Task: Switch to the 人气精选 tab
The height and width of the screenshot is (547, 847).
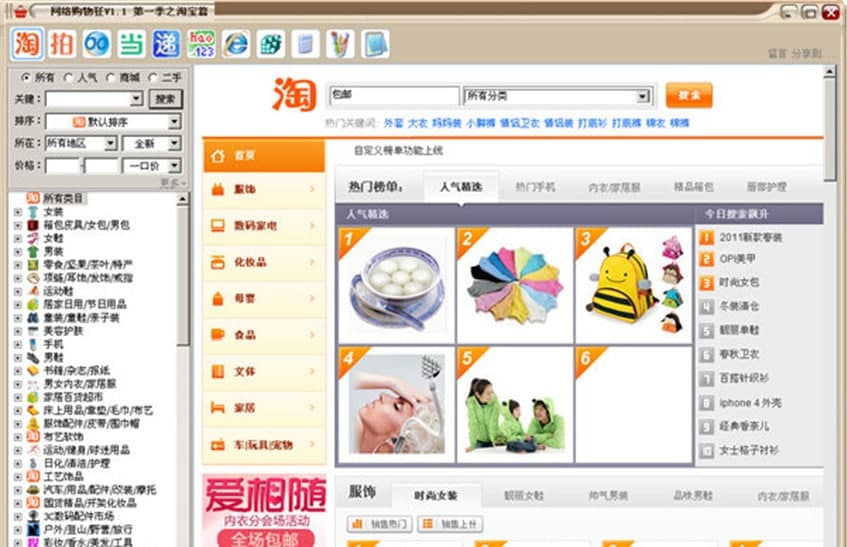Action: 461,187
